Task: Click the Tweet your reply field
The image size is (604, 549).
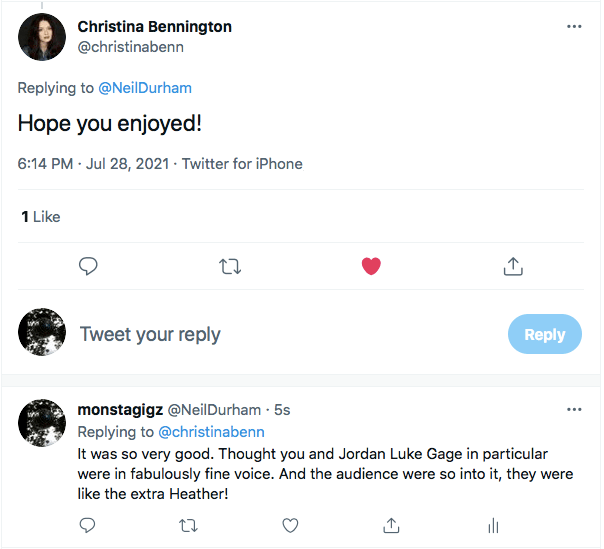Action: 280,335
